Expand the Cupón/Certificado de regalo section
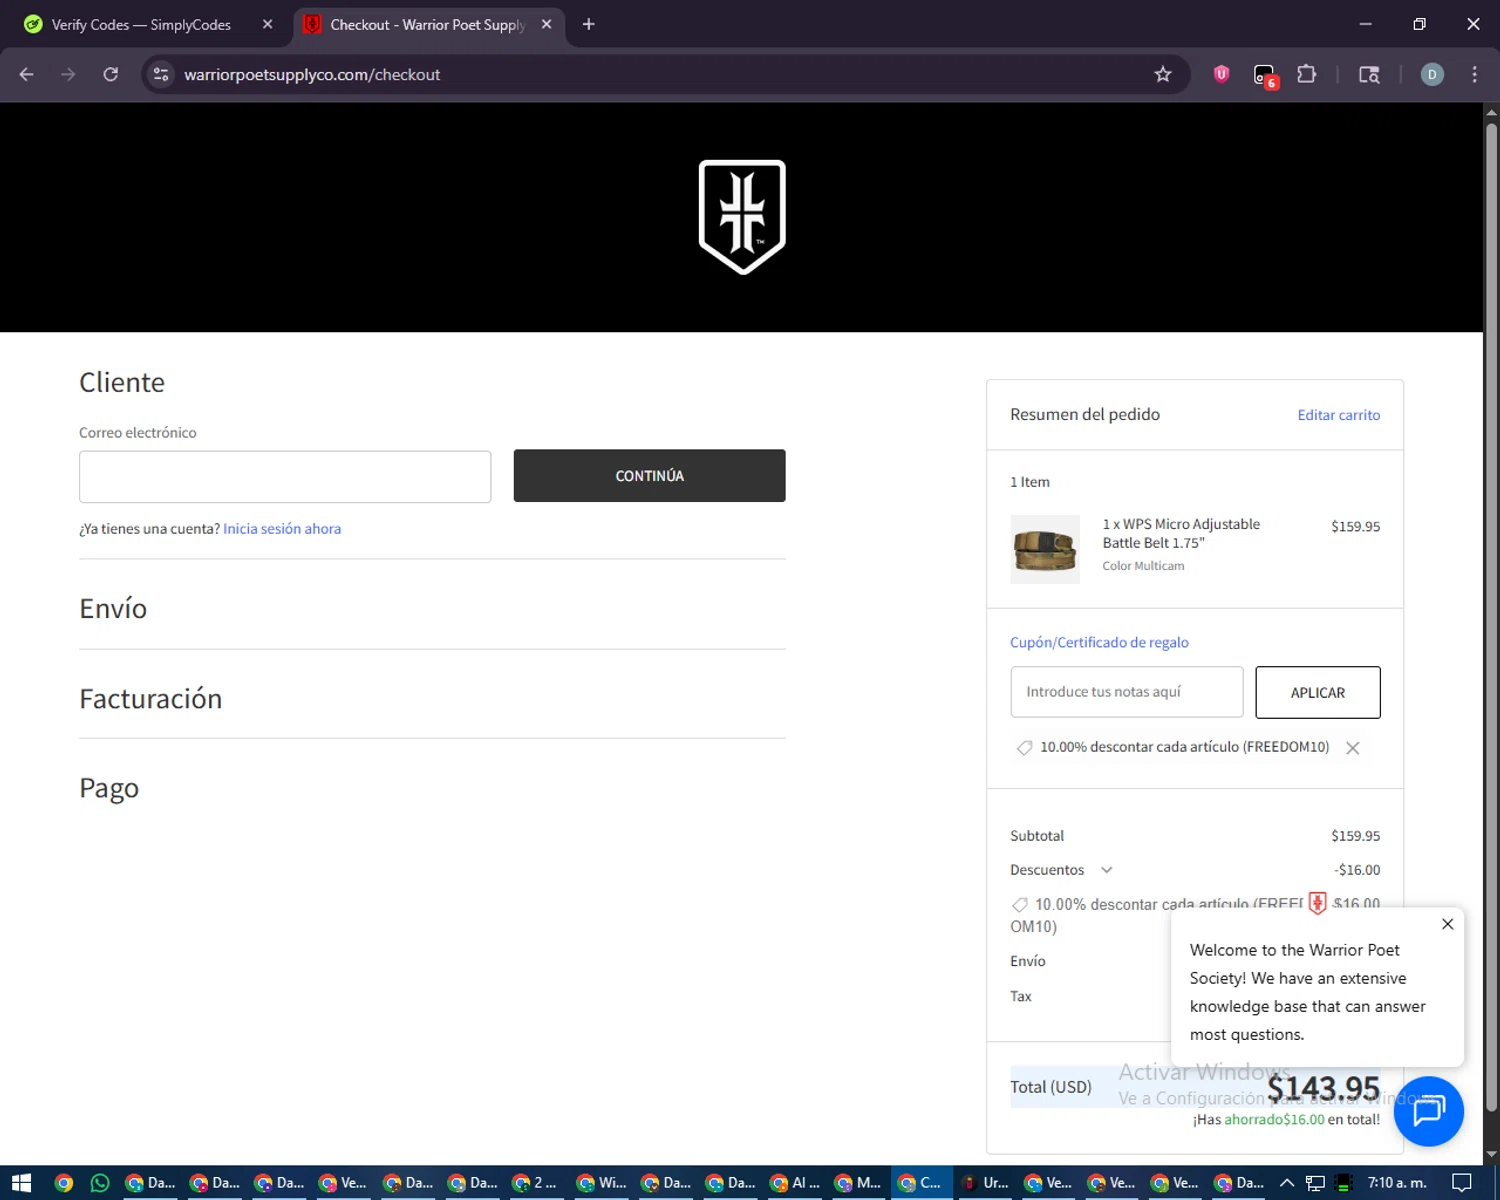Image resolution: width=1500 pixels, height=1200 pixels. pos(1099,642)
